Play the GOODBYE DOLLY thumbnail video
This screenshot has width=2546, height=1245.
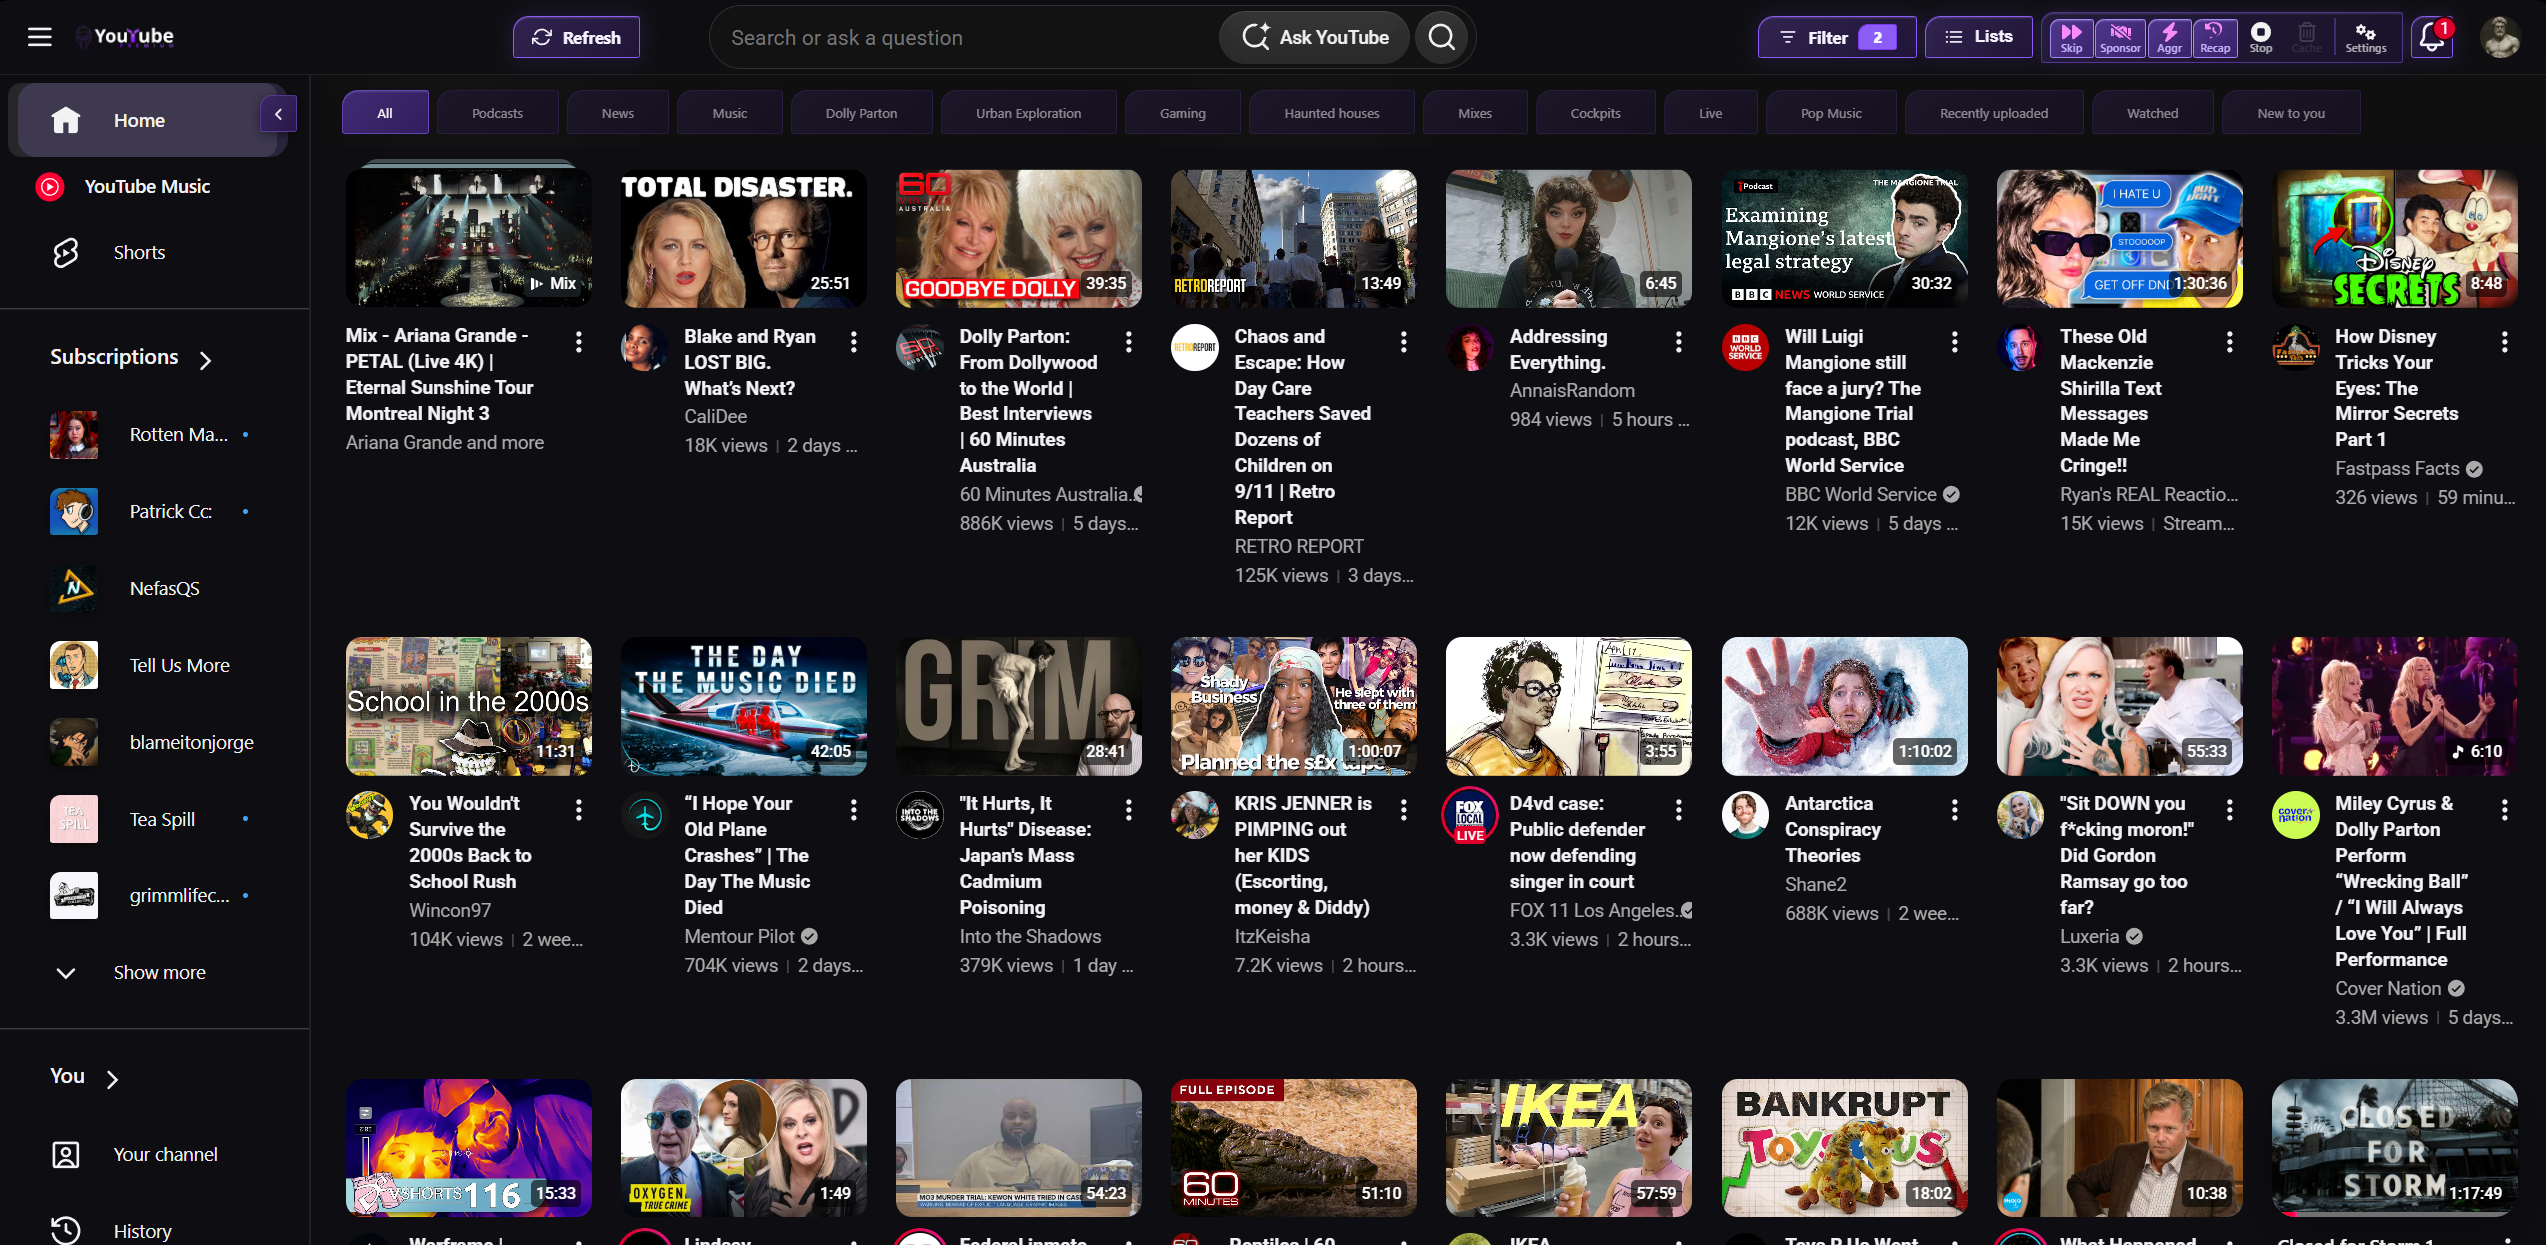coord(1018,238)
